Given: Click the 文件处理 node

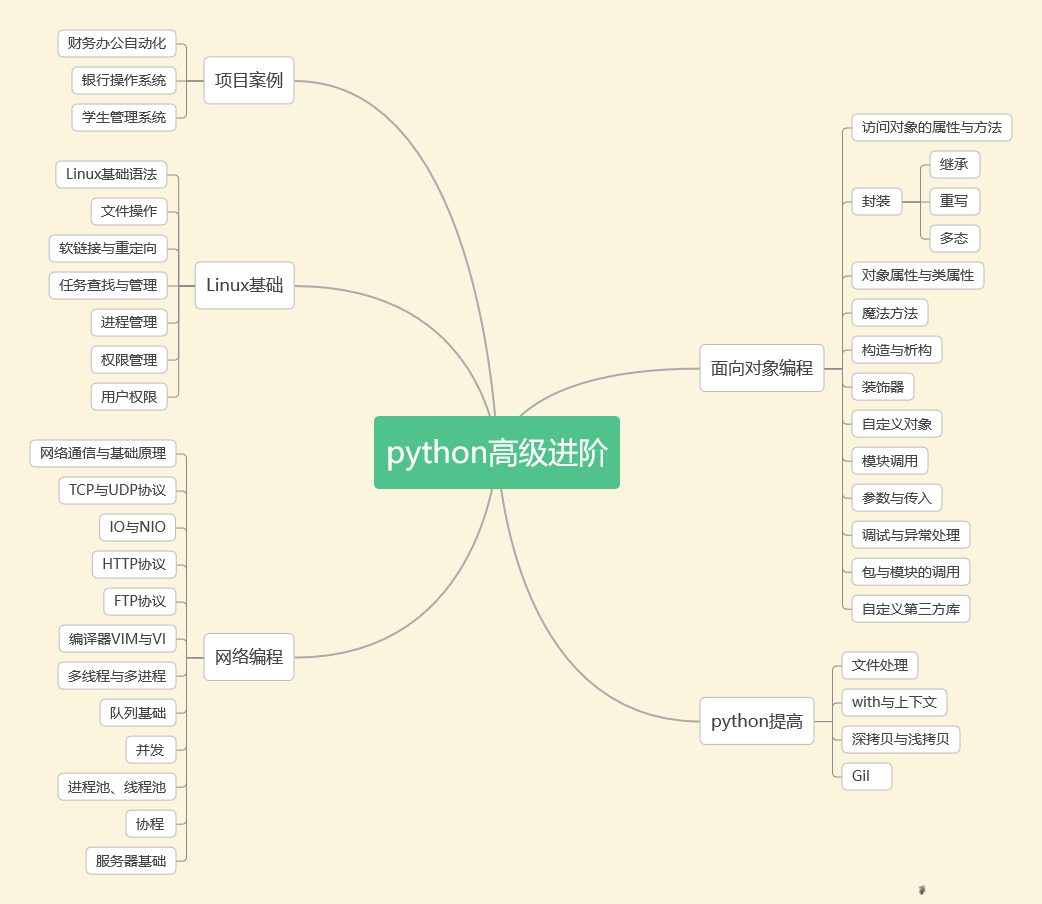Looking at the screenshot, I should click(880, 665).
